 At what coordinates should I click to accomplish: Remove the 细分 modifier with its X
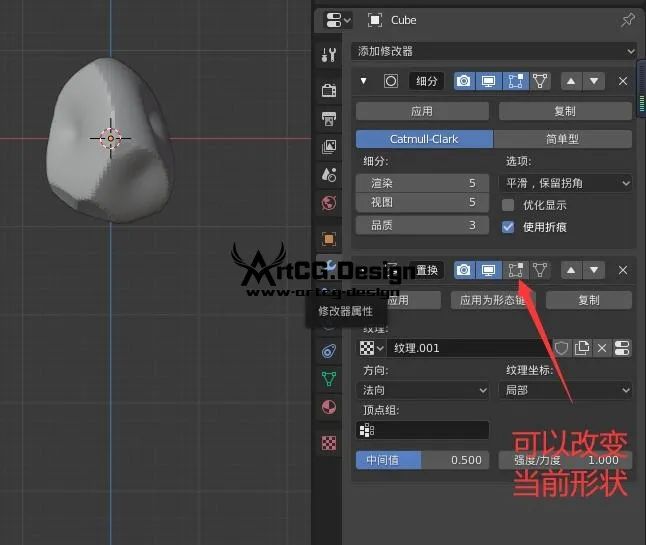[x=623, y=81]
